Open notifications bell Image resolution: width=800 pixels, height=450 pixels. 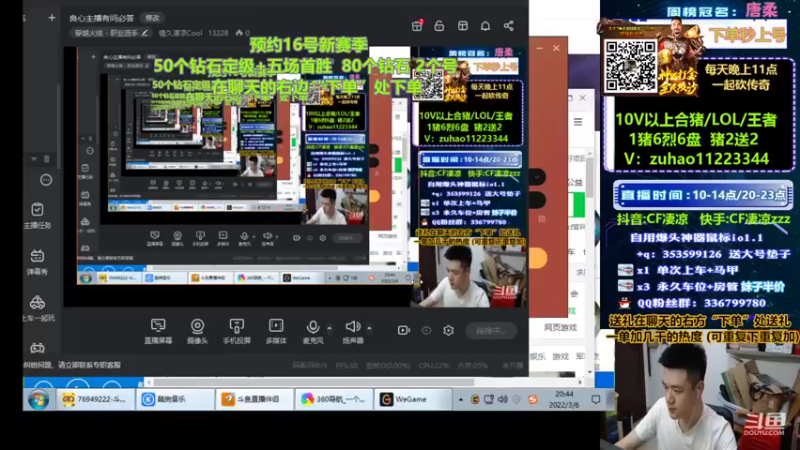coord(485,26)
